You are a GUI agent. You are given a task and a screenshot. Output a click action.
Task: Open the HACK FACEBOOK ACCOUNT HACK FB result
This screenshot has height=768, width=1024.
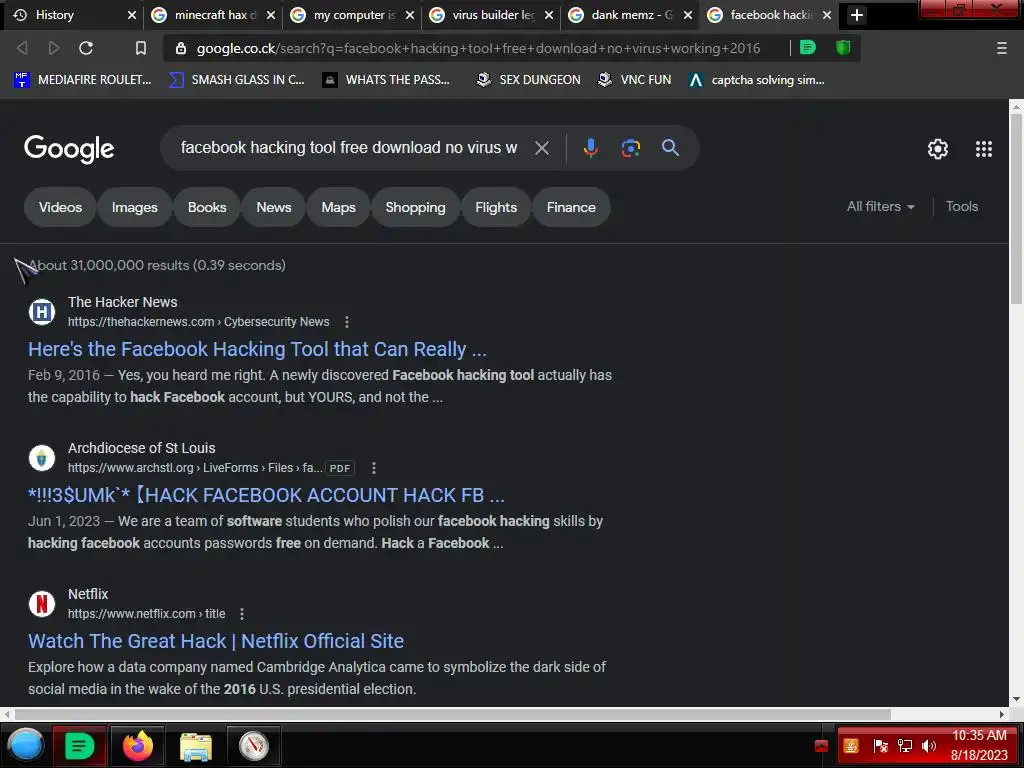266,495
